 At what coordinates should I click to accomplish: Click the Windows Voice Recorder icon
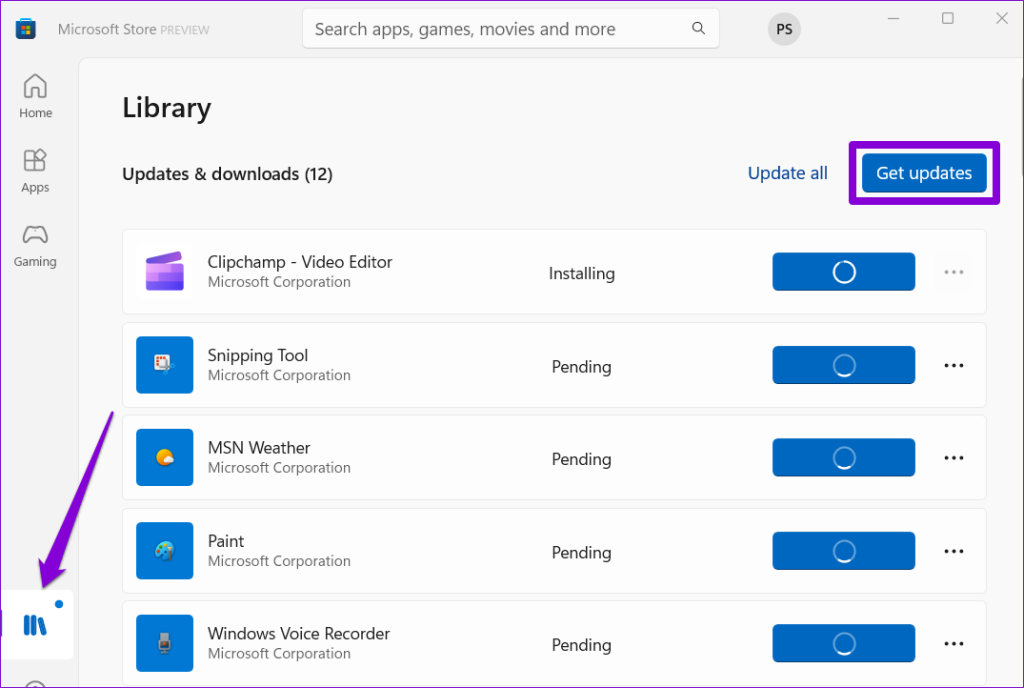[x=164, y=643]
